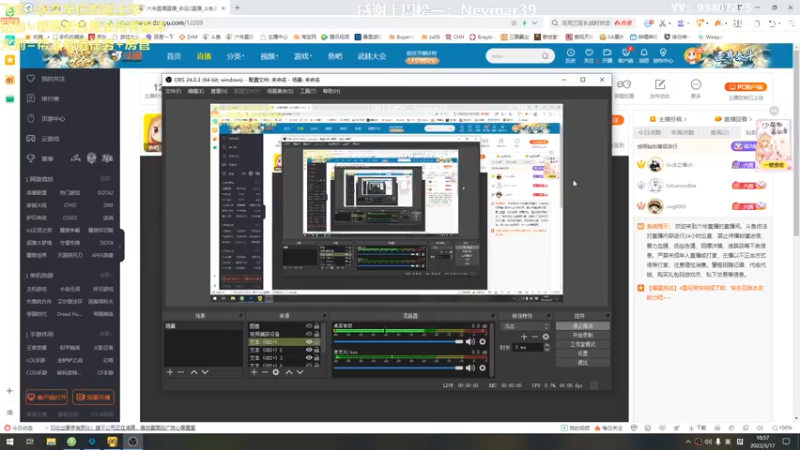Open the OBS 编辑(E) menu
The image size is (800, 450).
(195, 91)
